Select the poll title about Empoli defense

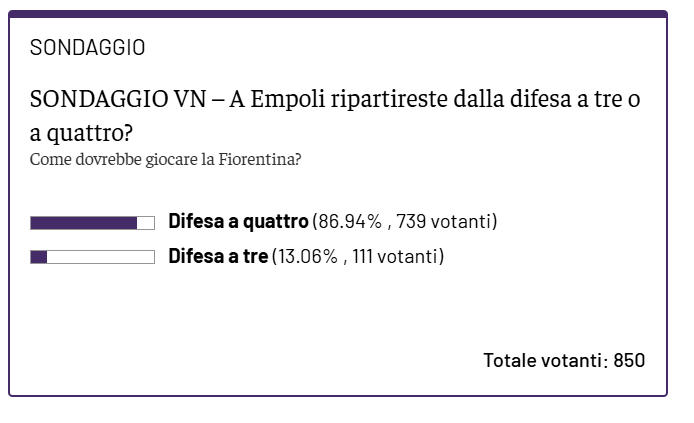(335, 115)
